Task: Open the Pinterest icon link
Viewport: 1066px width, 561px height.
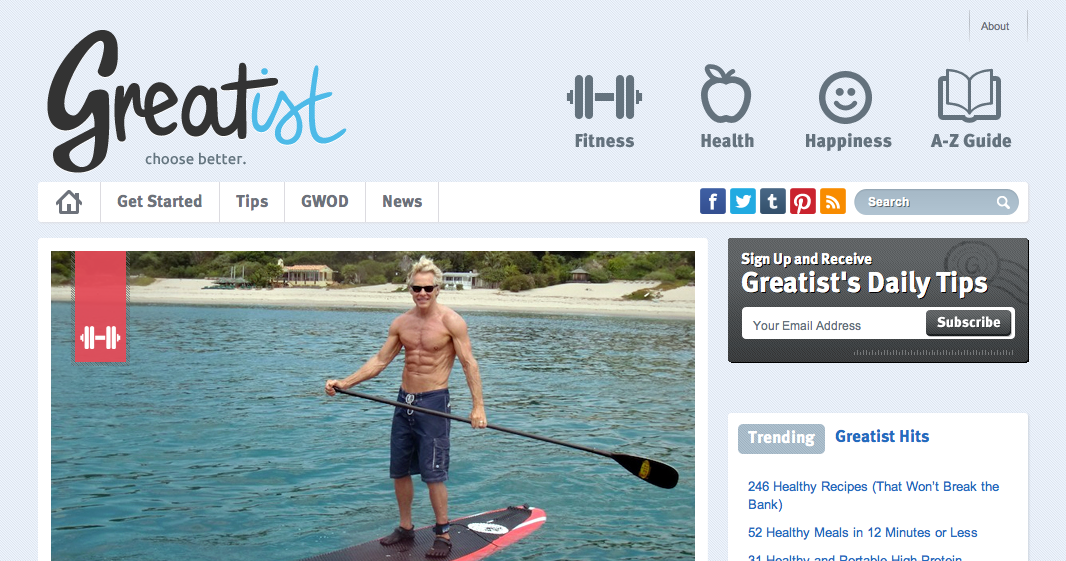Action: click(802, 202)
